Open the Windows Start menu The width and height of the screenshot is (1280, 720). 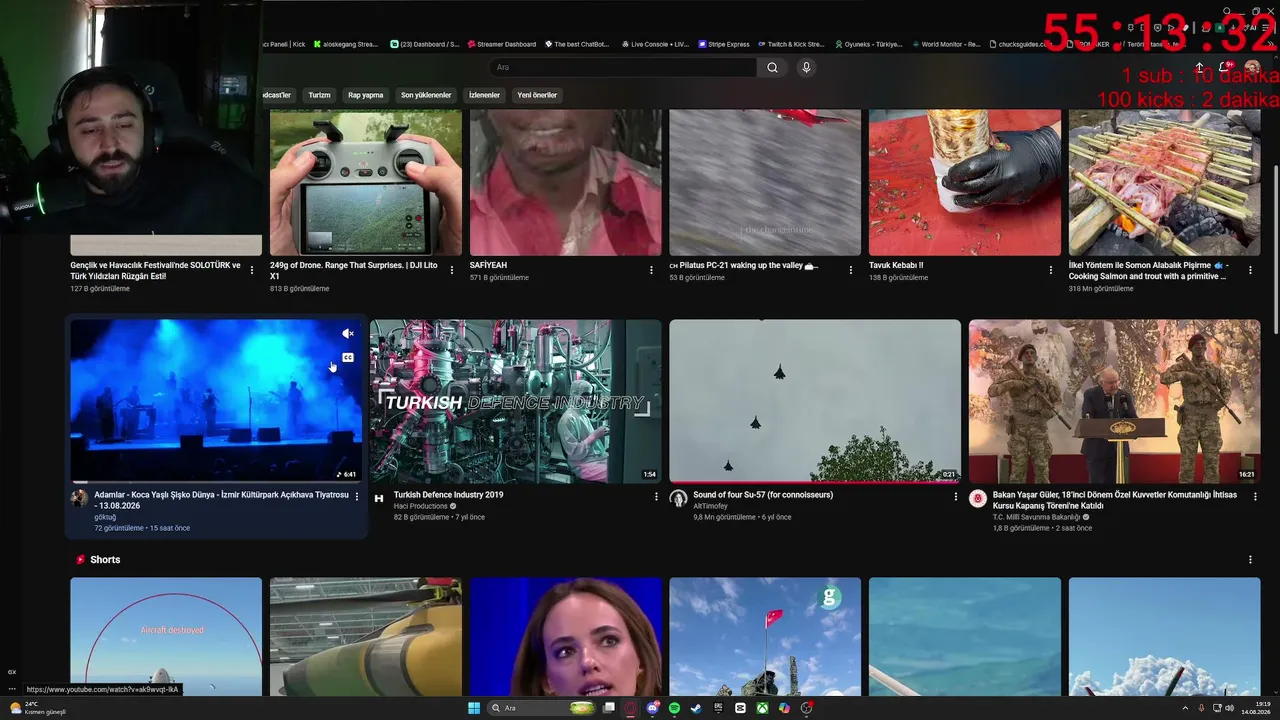pos(474,708)
